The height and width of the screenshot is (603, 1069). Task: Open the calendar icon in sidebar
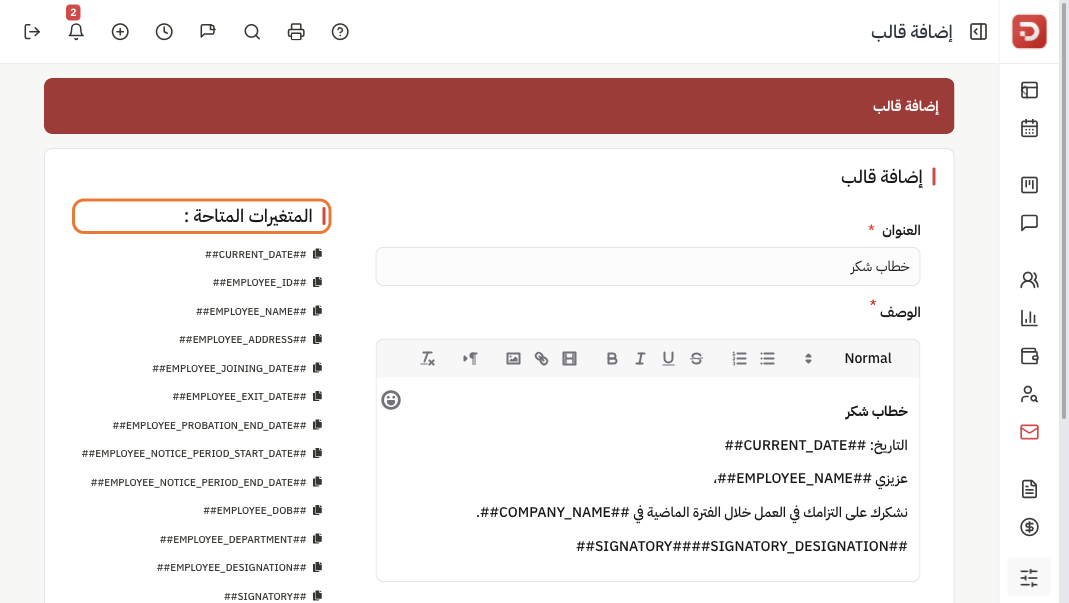1029,128
